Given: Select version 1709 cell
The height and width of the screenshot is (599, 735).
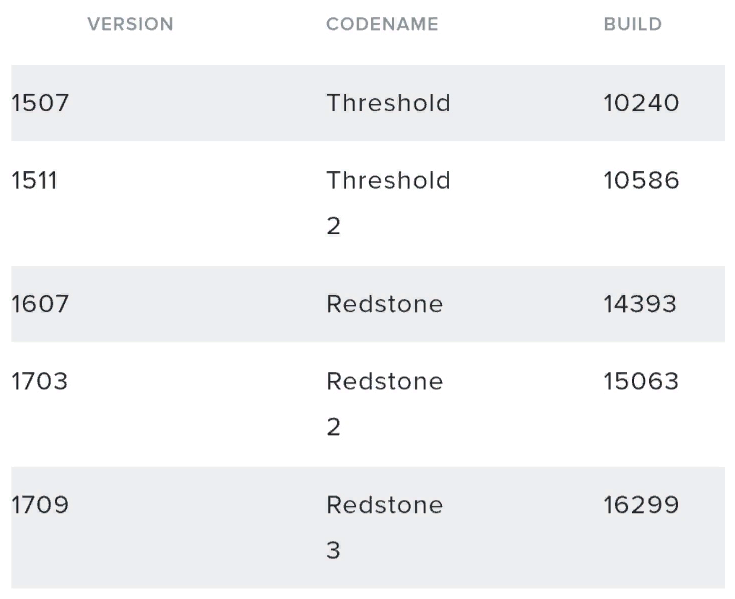Looking at the screenshot, I should tap(40, 506).
